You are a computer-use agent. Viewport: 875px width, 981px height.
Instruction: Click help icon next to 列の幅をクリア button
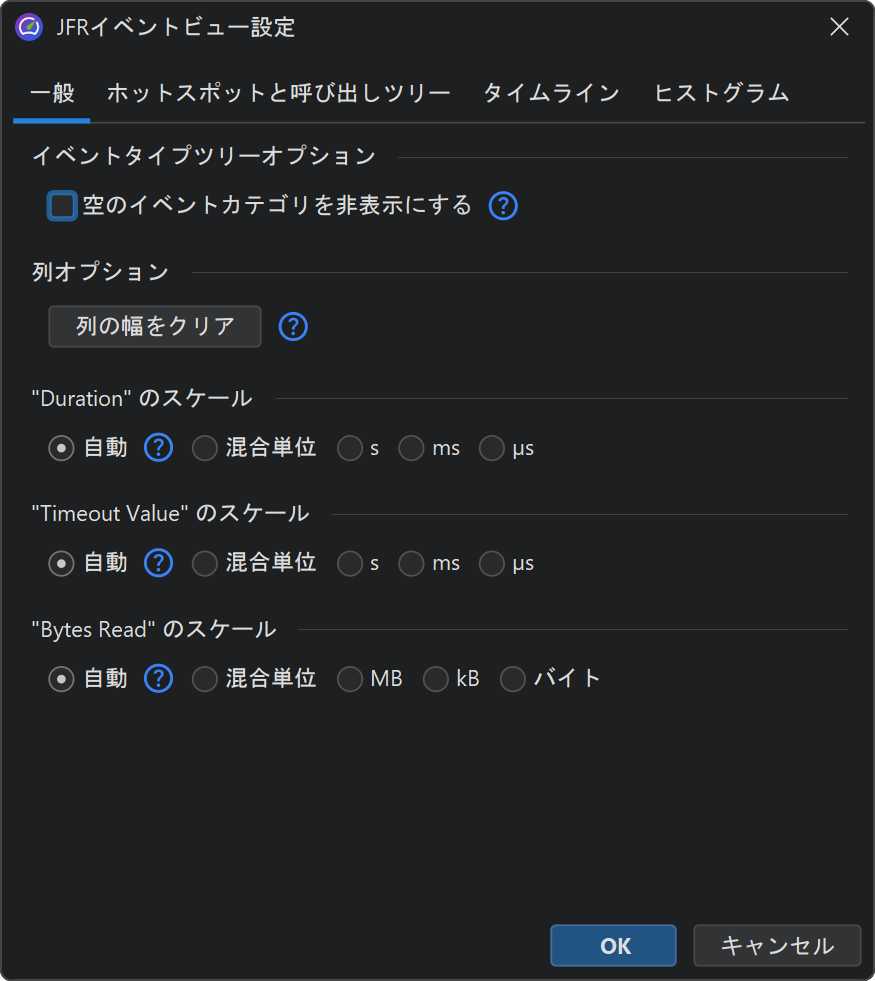[x=293, y=326]
